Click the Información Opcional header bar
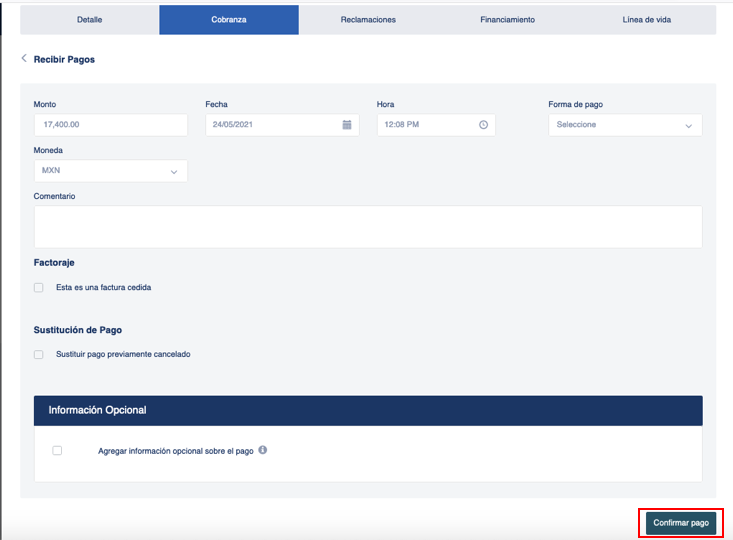 (x=368, y=410)
